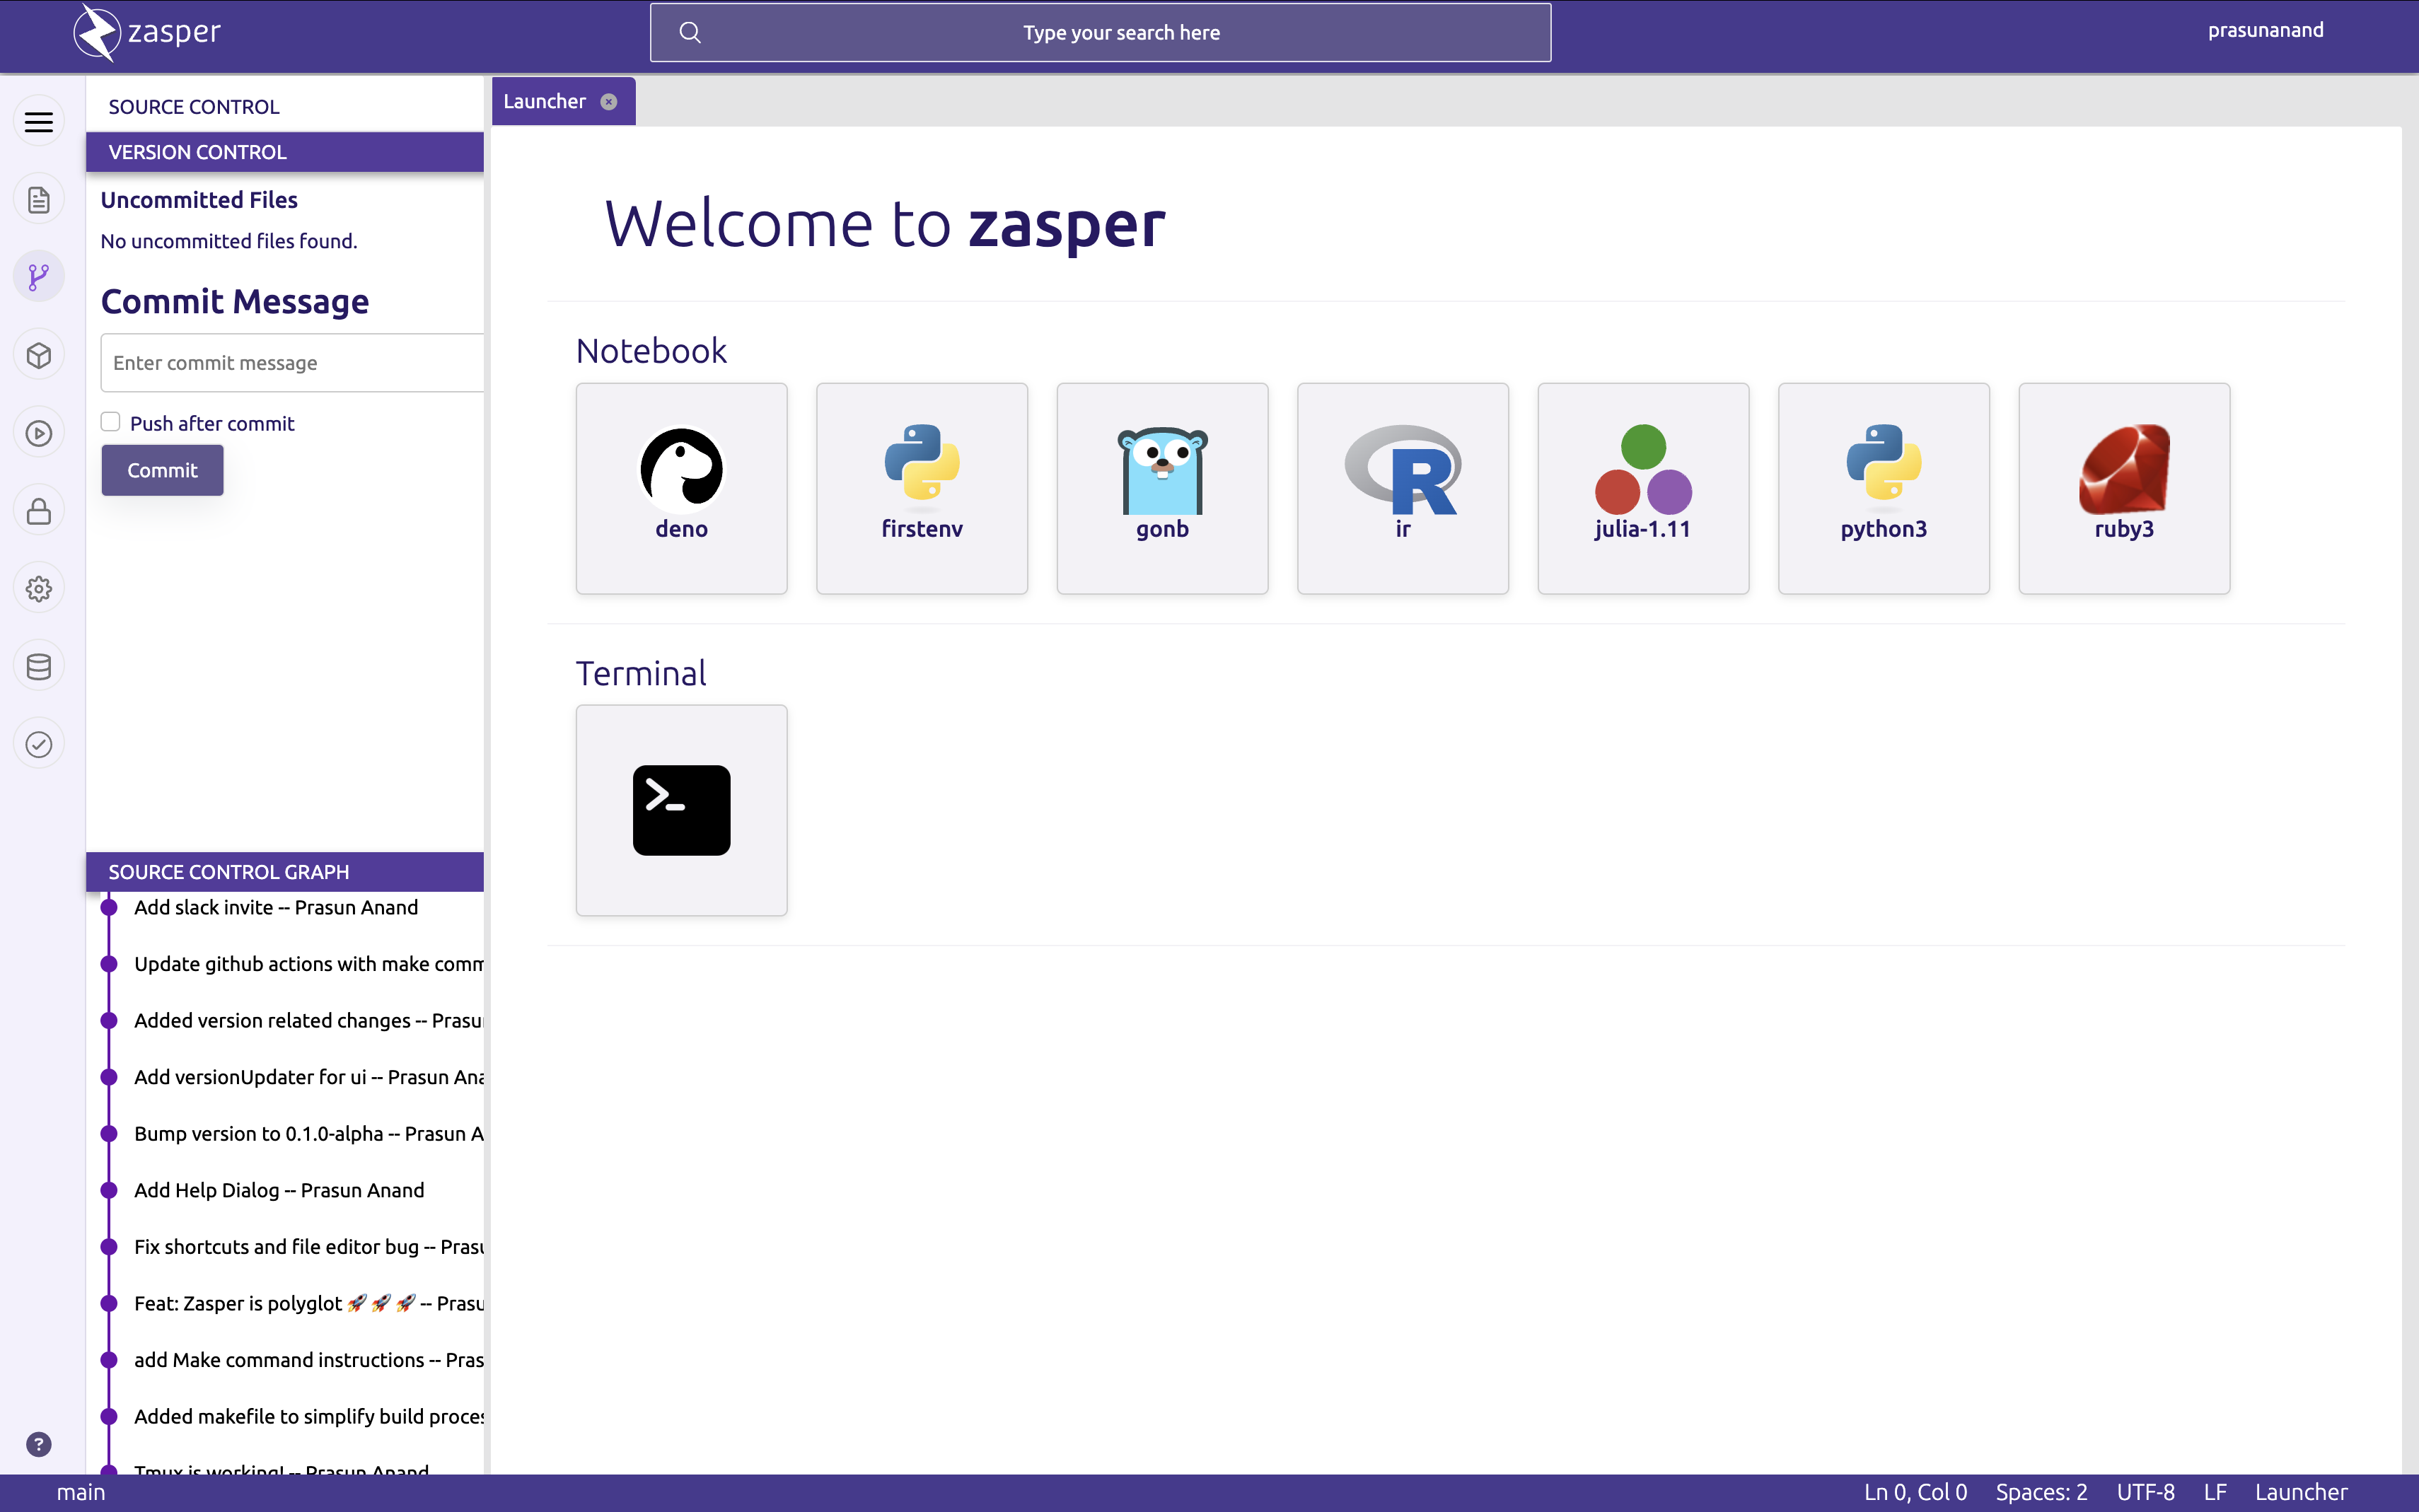Click the Uncommitted Files heading
The width and height of the screenshot is (2419, 1512).
[199, 200]
